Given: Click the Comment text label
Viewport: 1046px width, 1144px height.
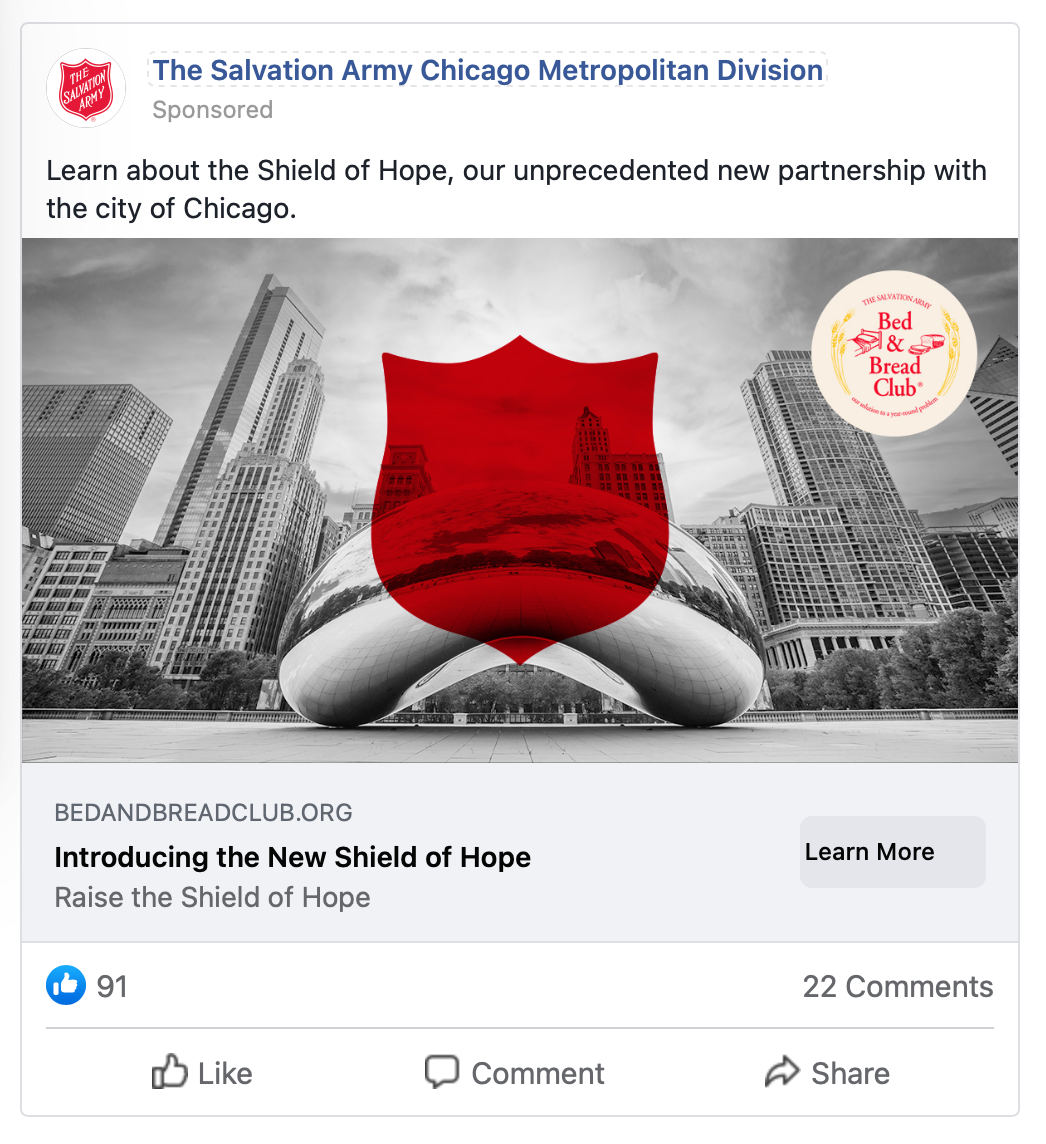Looking at the screenshot, I should [538, 1074].
